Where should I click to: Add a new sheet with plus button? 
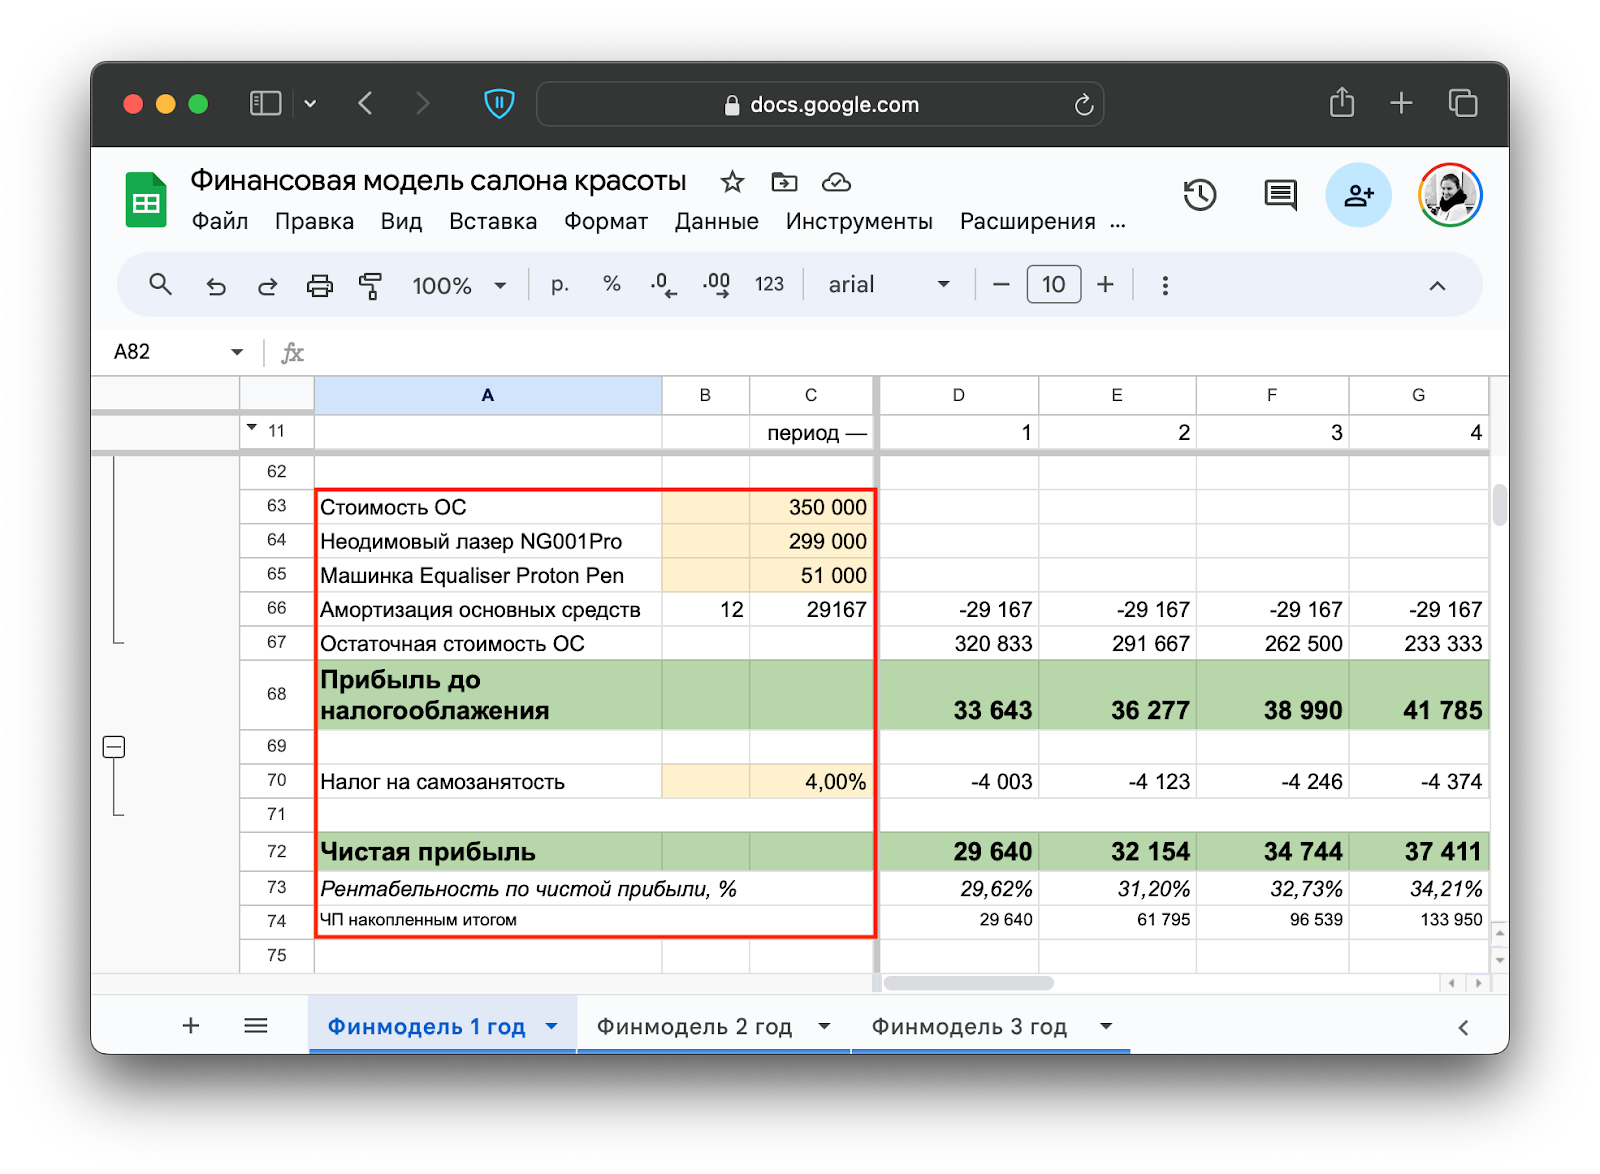pos(191,1026)
